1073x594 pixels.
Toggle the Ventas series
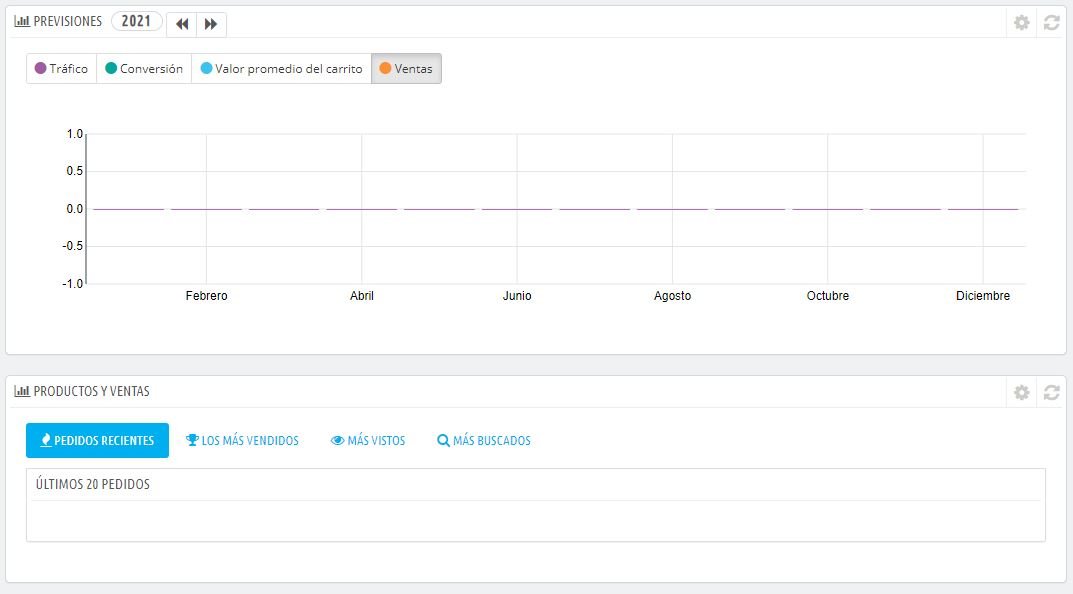point(406,68)
